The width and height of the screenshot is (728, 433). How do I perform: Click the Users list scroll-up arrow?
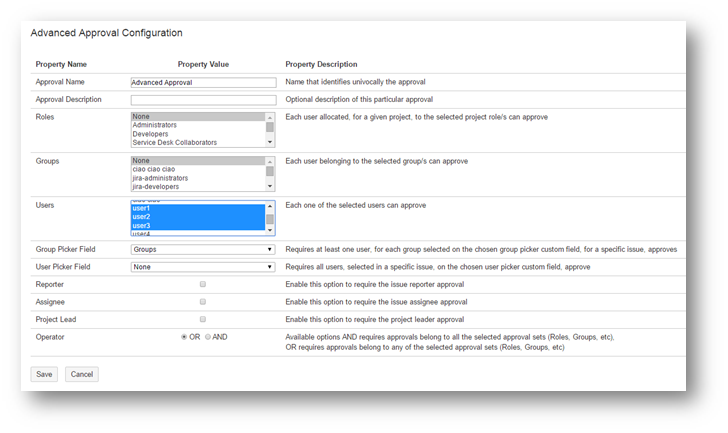(270, 205)
